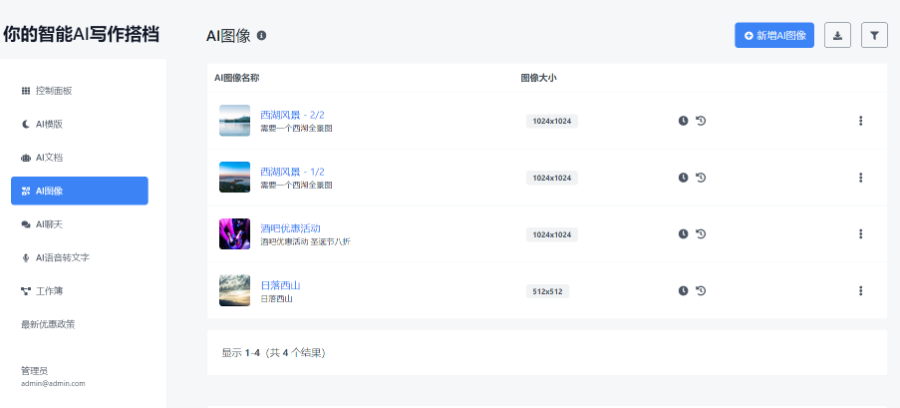The width and height of the screenshot is (900, 408).
Task: Click the history icon in the 西湖风景 - 2/2 row
Action: pos(701,121)
